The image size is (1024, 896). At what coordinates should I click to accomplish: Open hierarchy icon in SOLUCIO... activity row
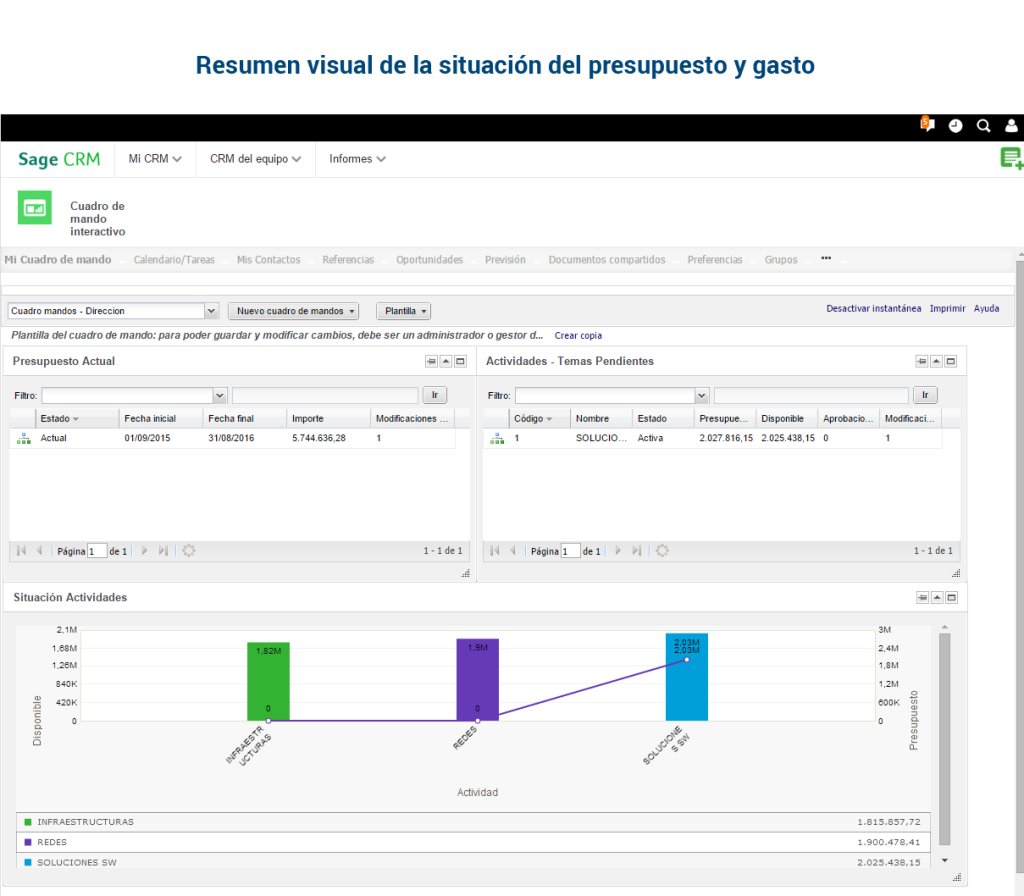[497, 438]
